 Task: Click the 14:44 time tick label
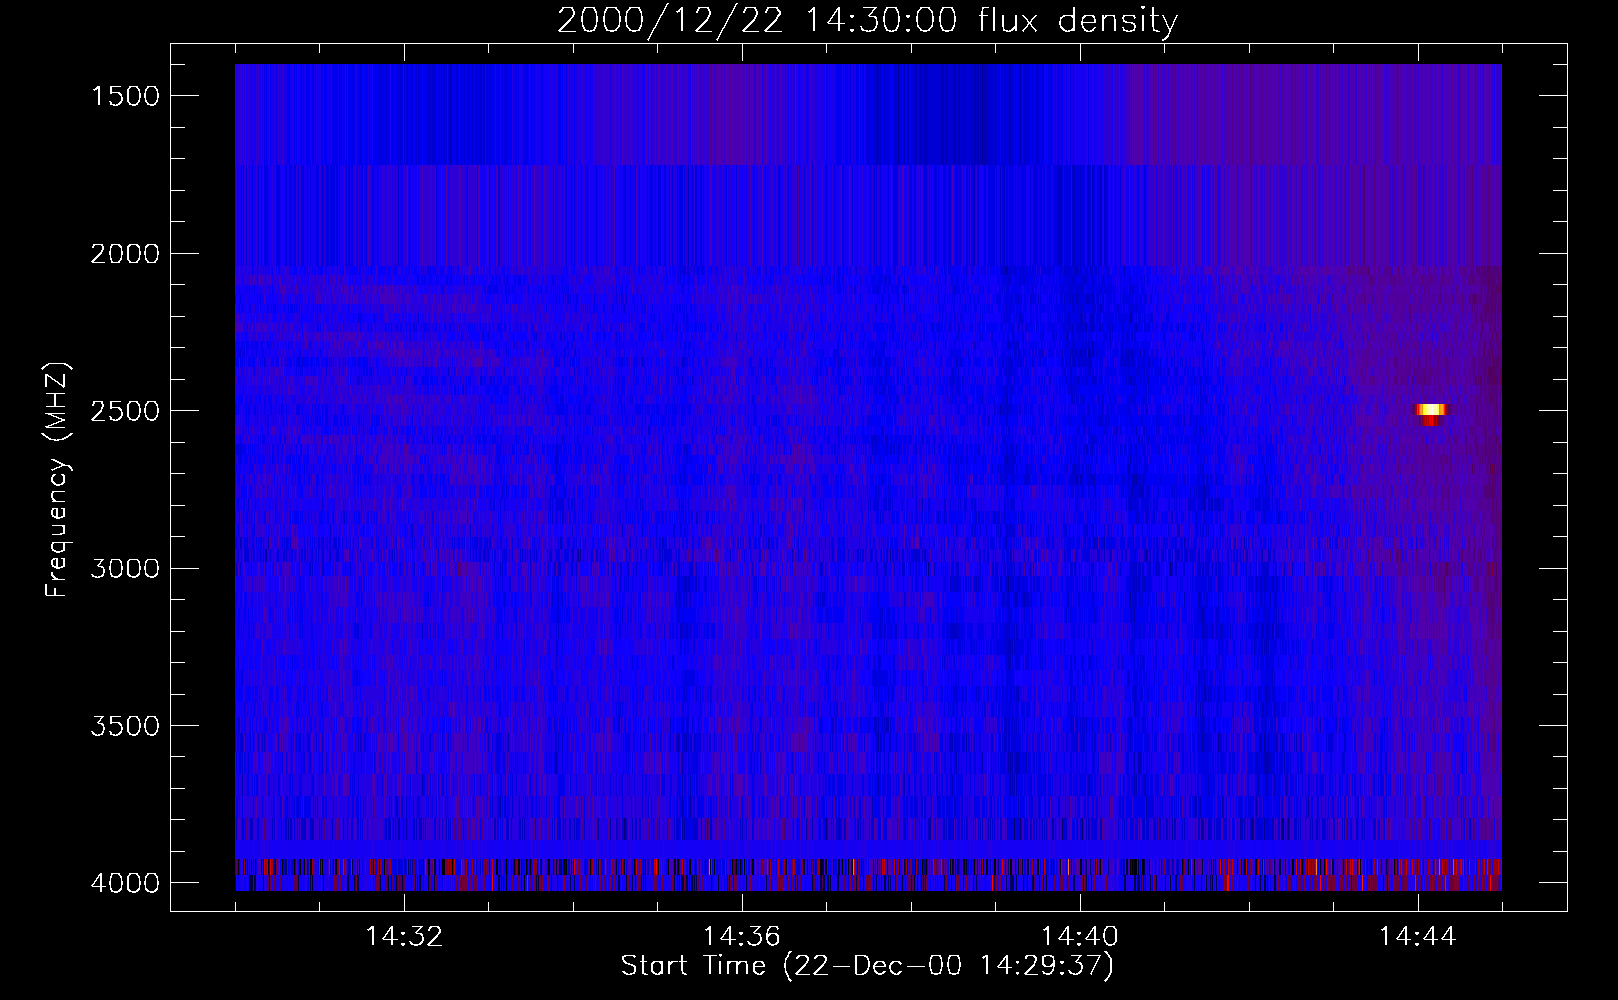point(1418,937)
